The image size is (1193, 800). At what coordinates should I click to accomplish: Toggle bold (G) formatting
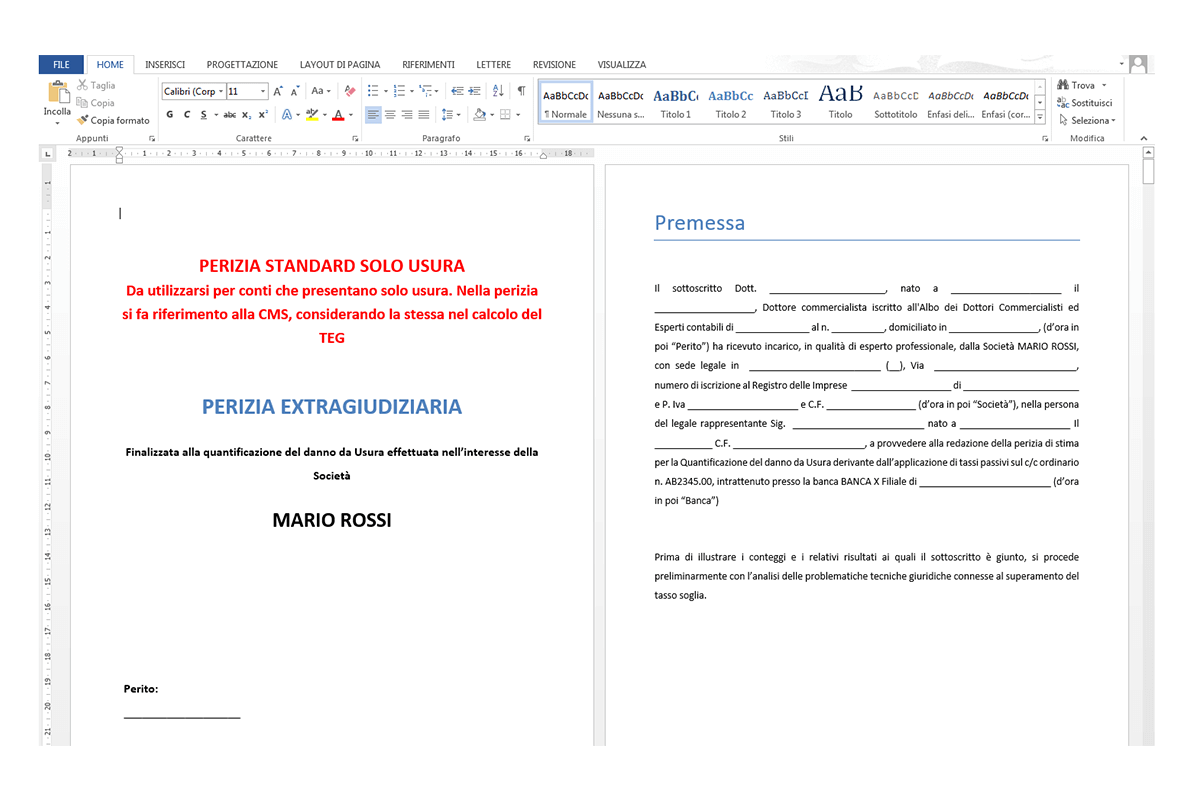(x=170, y=115)
